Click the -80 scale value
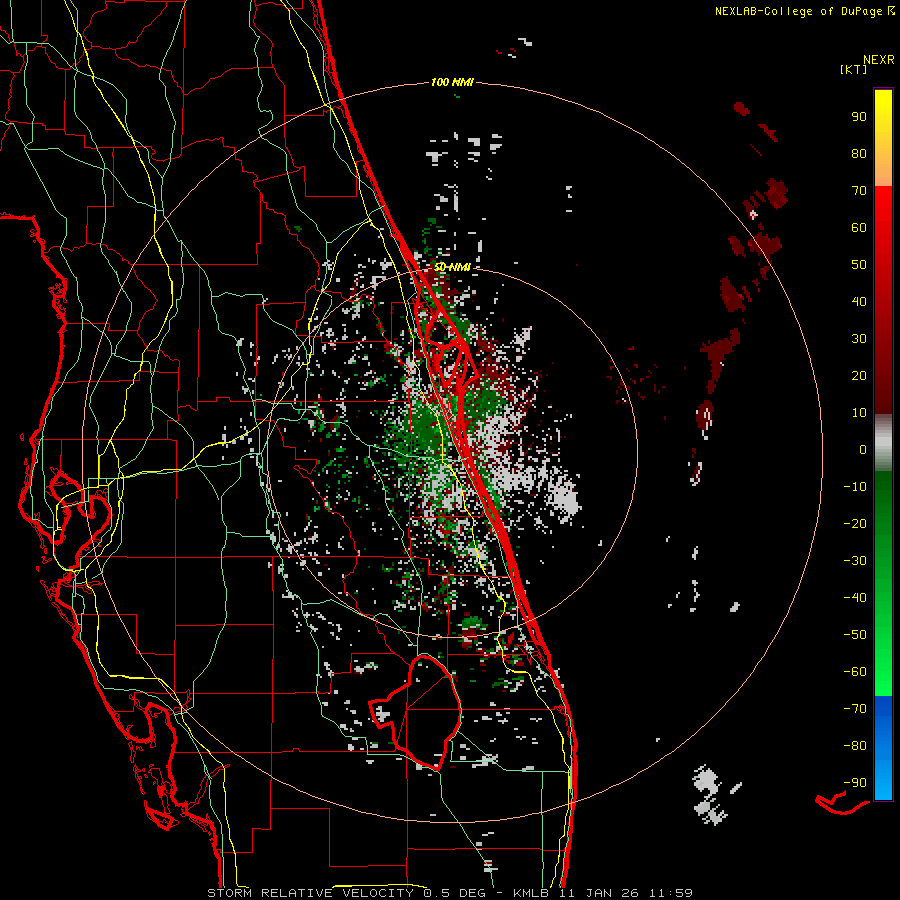 (855, 746)
